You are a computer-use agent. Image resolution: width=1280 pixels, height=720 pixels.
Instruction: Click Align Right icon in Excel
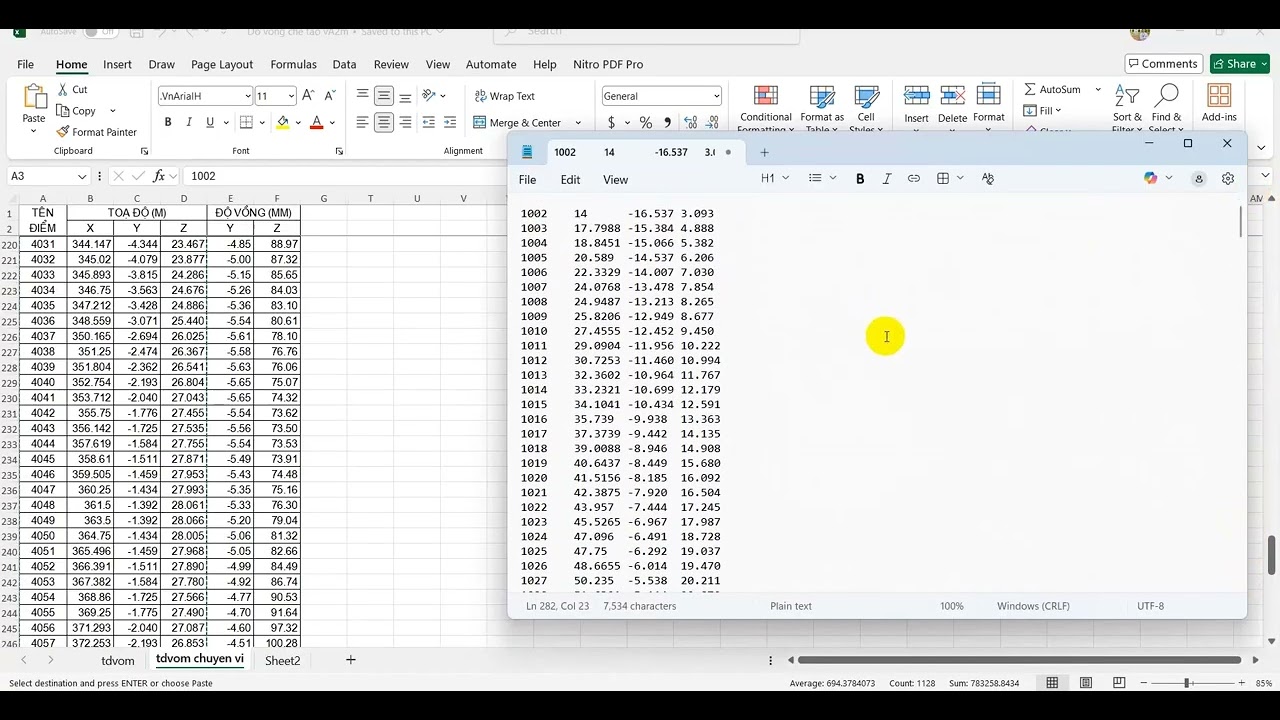tap(405, 123)
